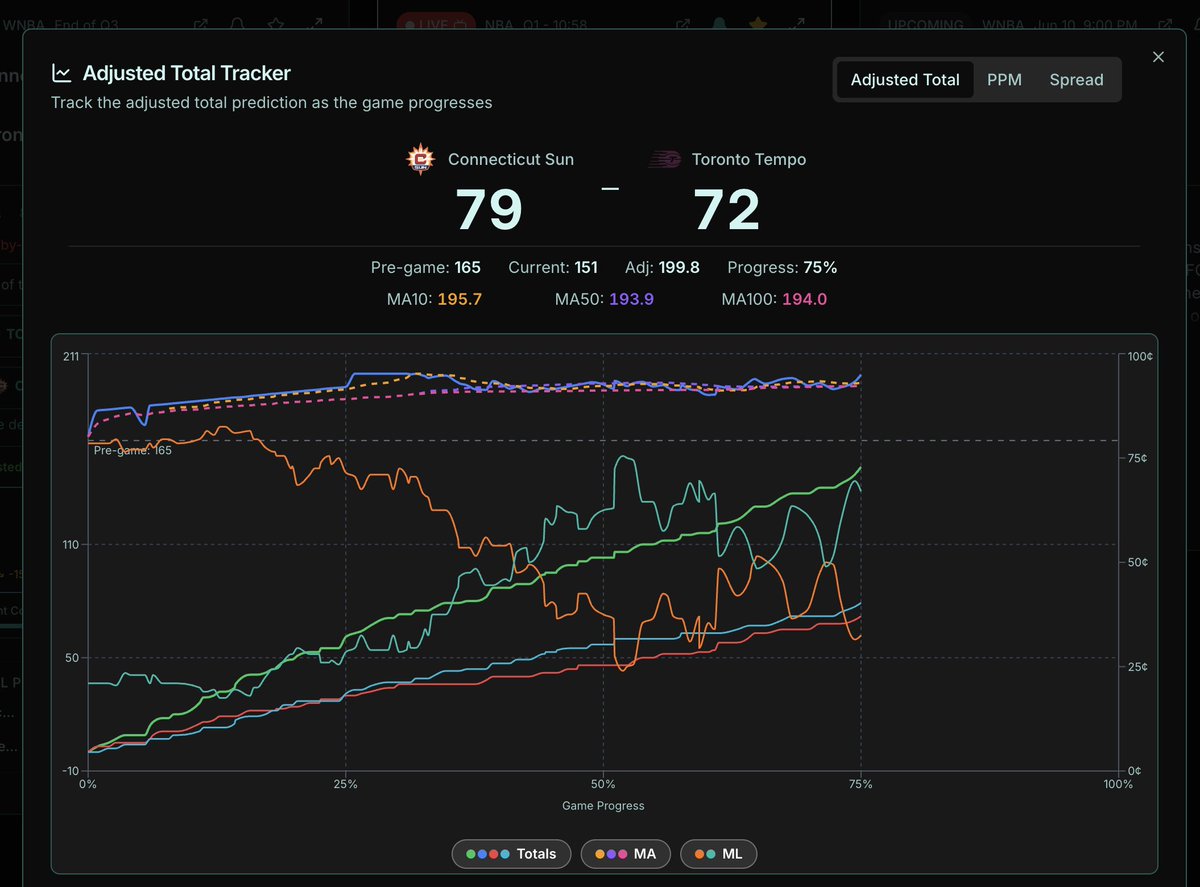Viewport: 1200px width, 887px height.
Task: Click the 100% x-axis label
Action: tap(1118, 785)
